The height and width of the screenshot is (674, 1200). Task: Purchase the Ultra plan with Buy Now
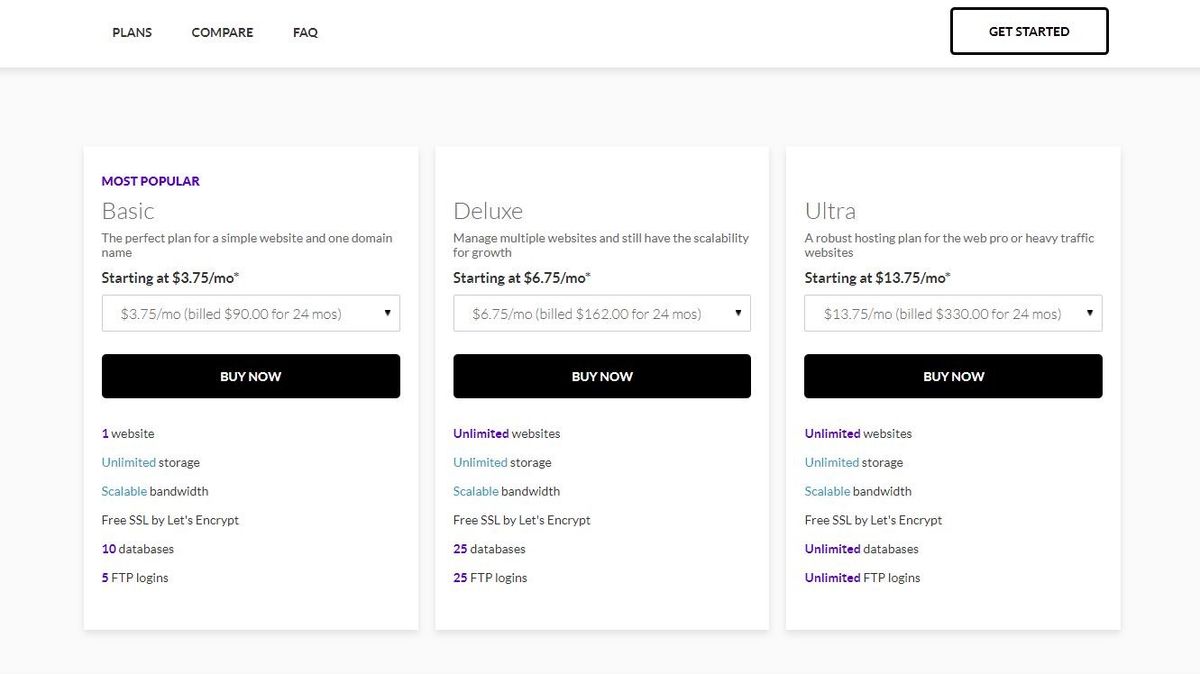pyautogui.click(x=953, y=376)
